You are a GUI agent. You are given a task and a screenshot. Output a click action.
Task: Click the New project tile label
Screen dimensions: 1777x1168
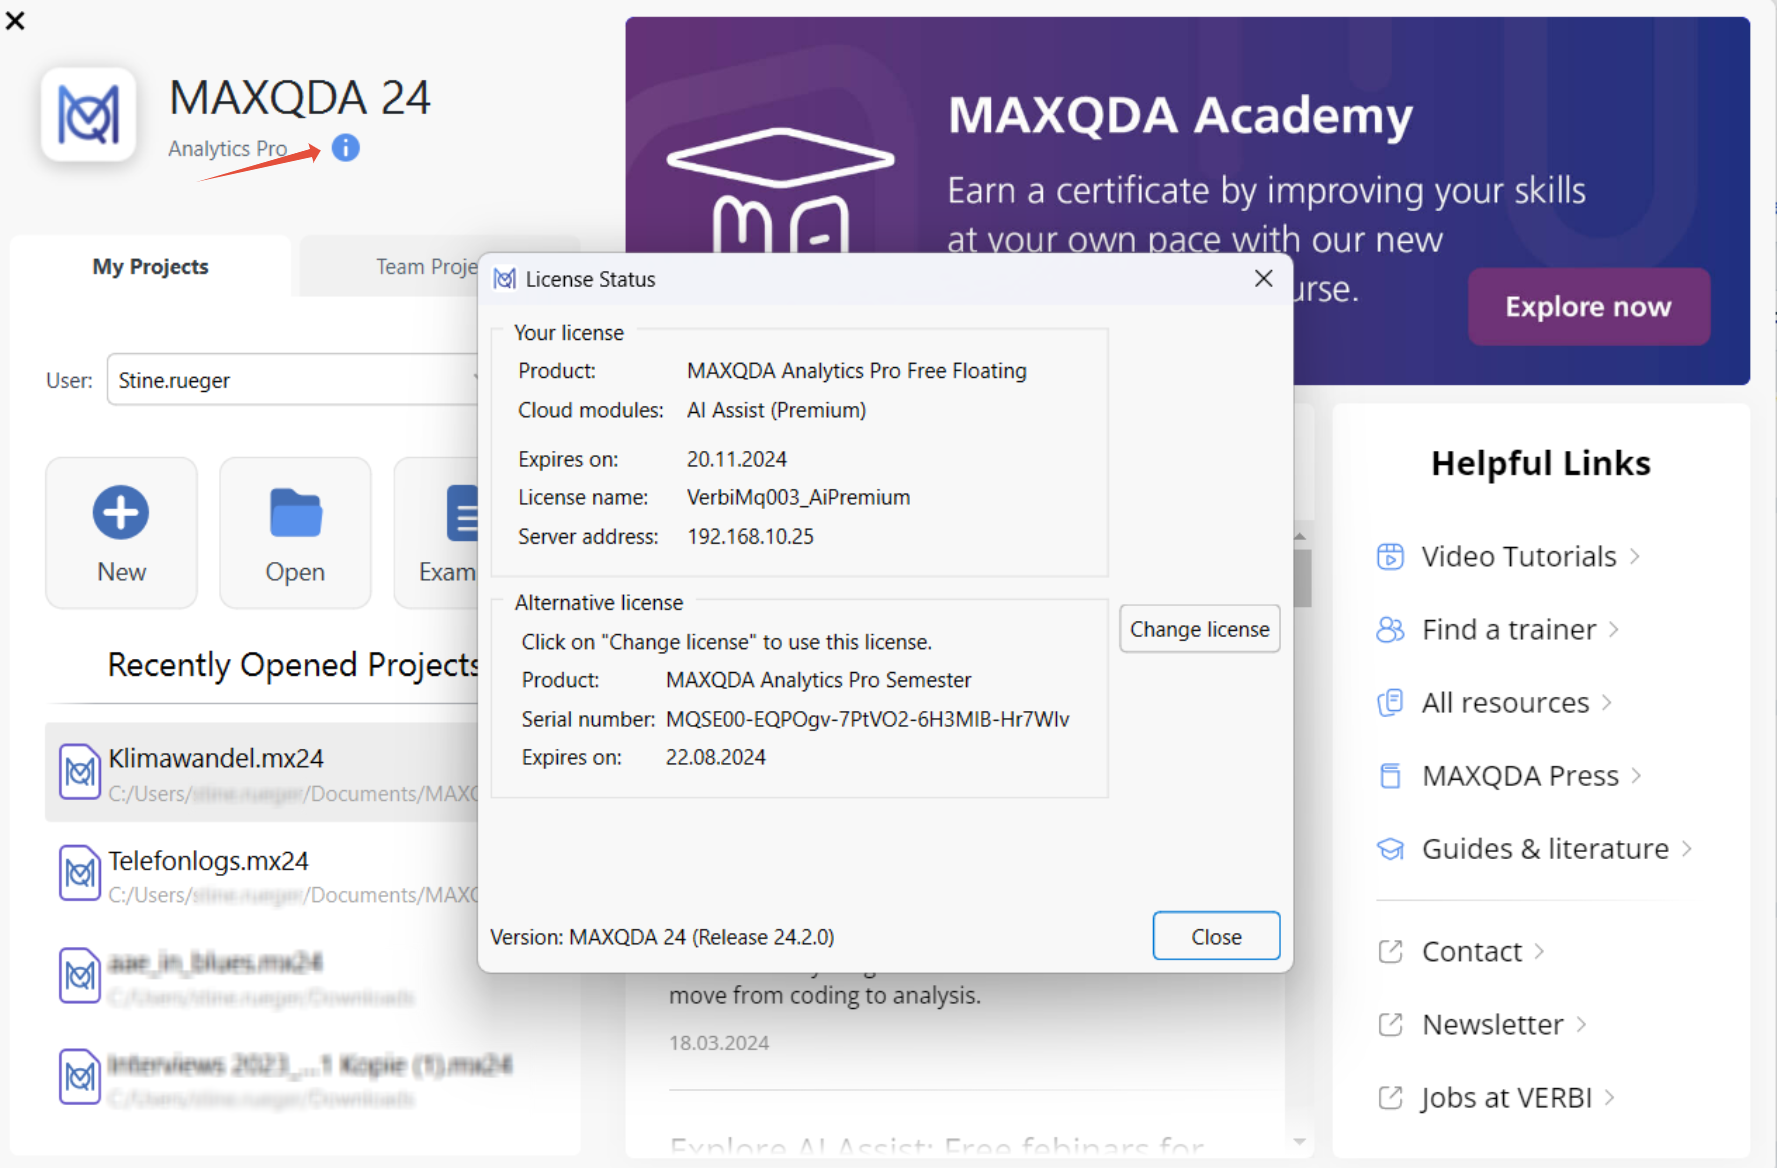tap(121, 572)
